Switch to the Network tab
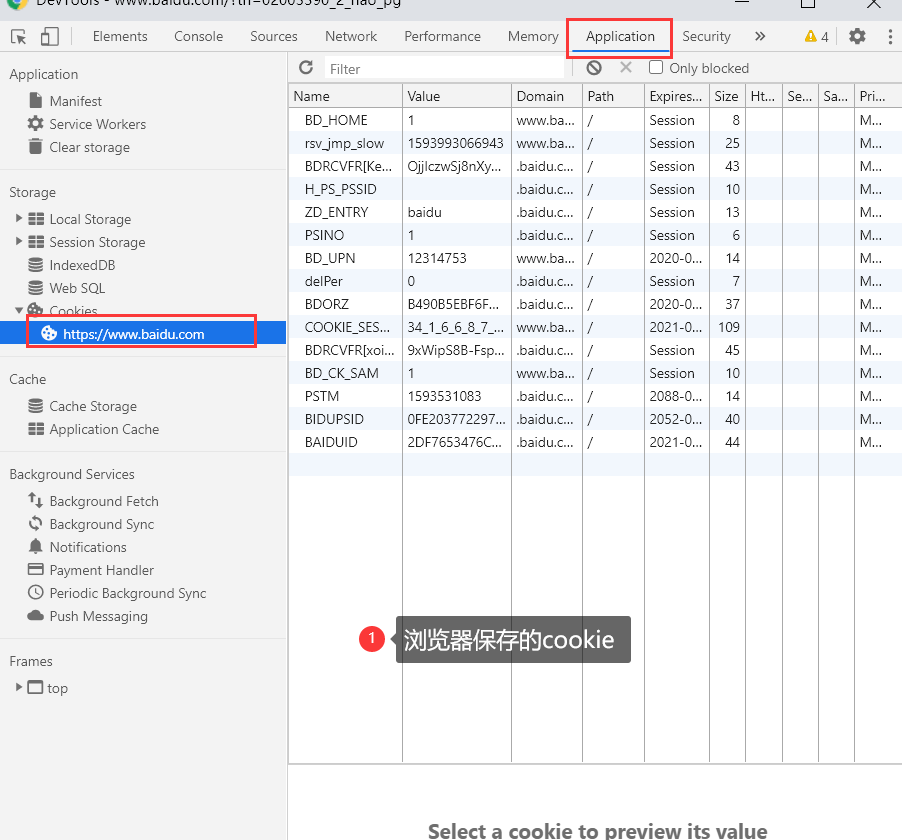This screenshot has width=902, height=840. coord(351,36)
